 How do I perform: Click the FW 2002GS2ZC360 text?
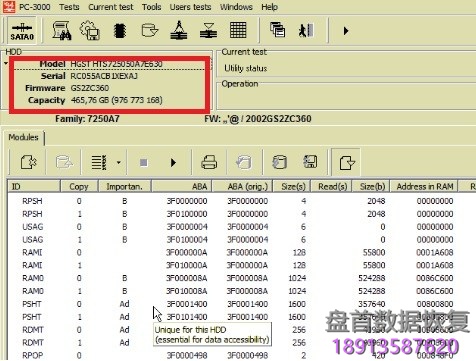coord(258,119)
